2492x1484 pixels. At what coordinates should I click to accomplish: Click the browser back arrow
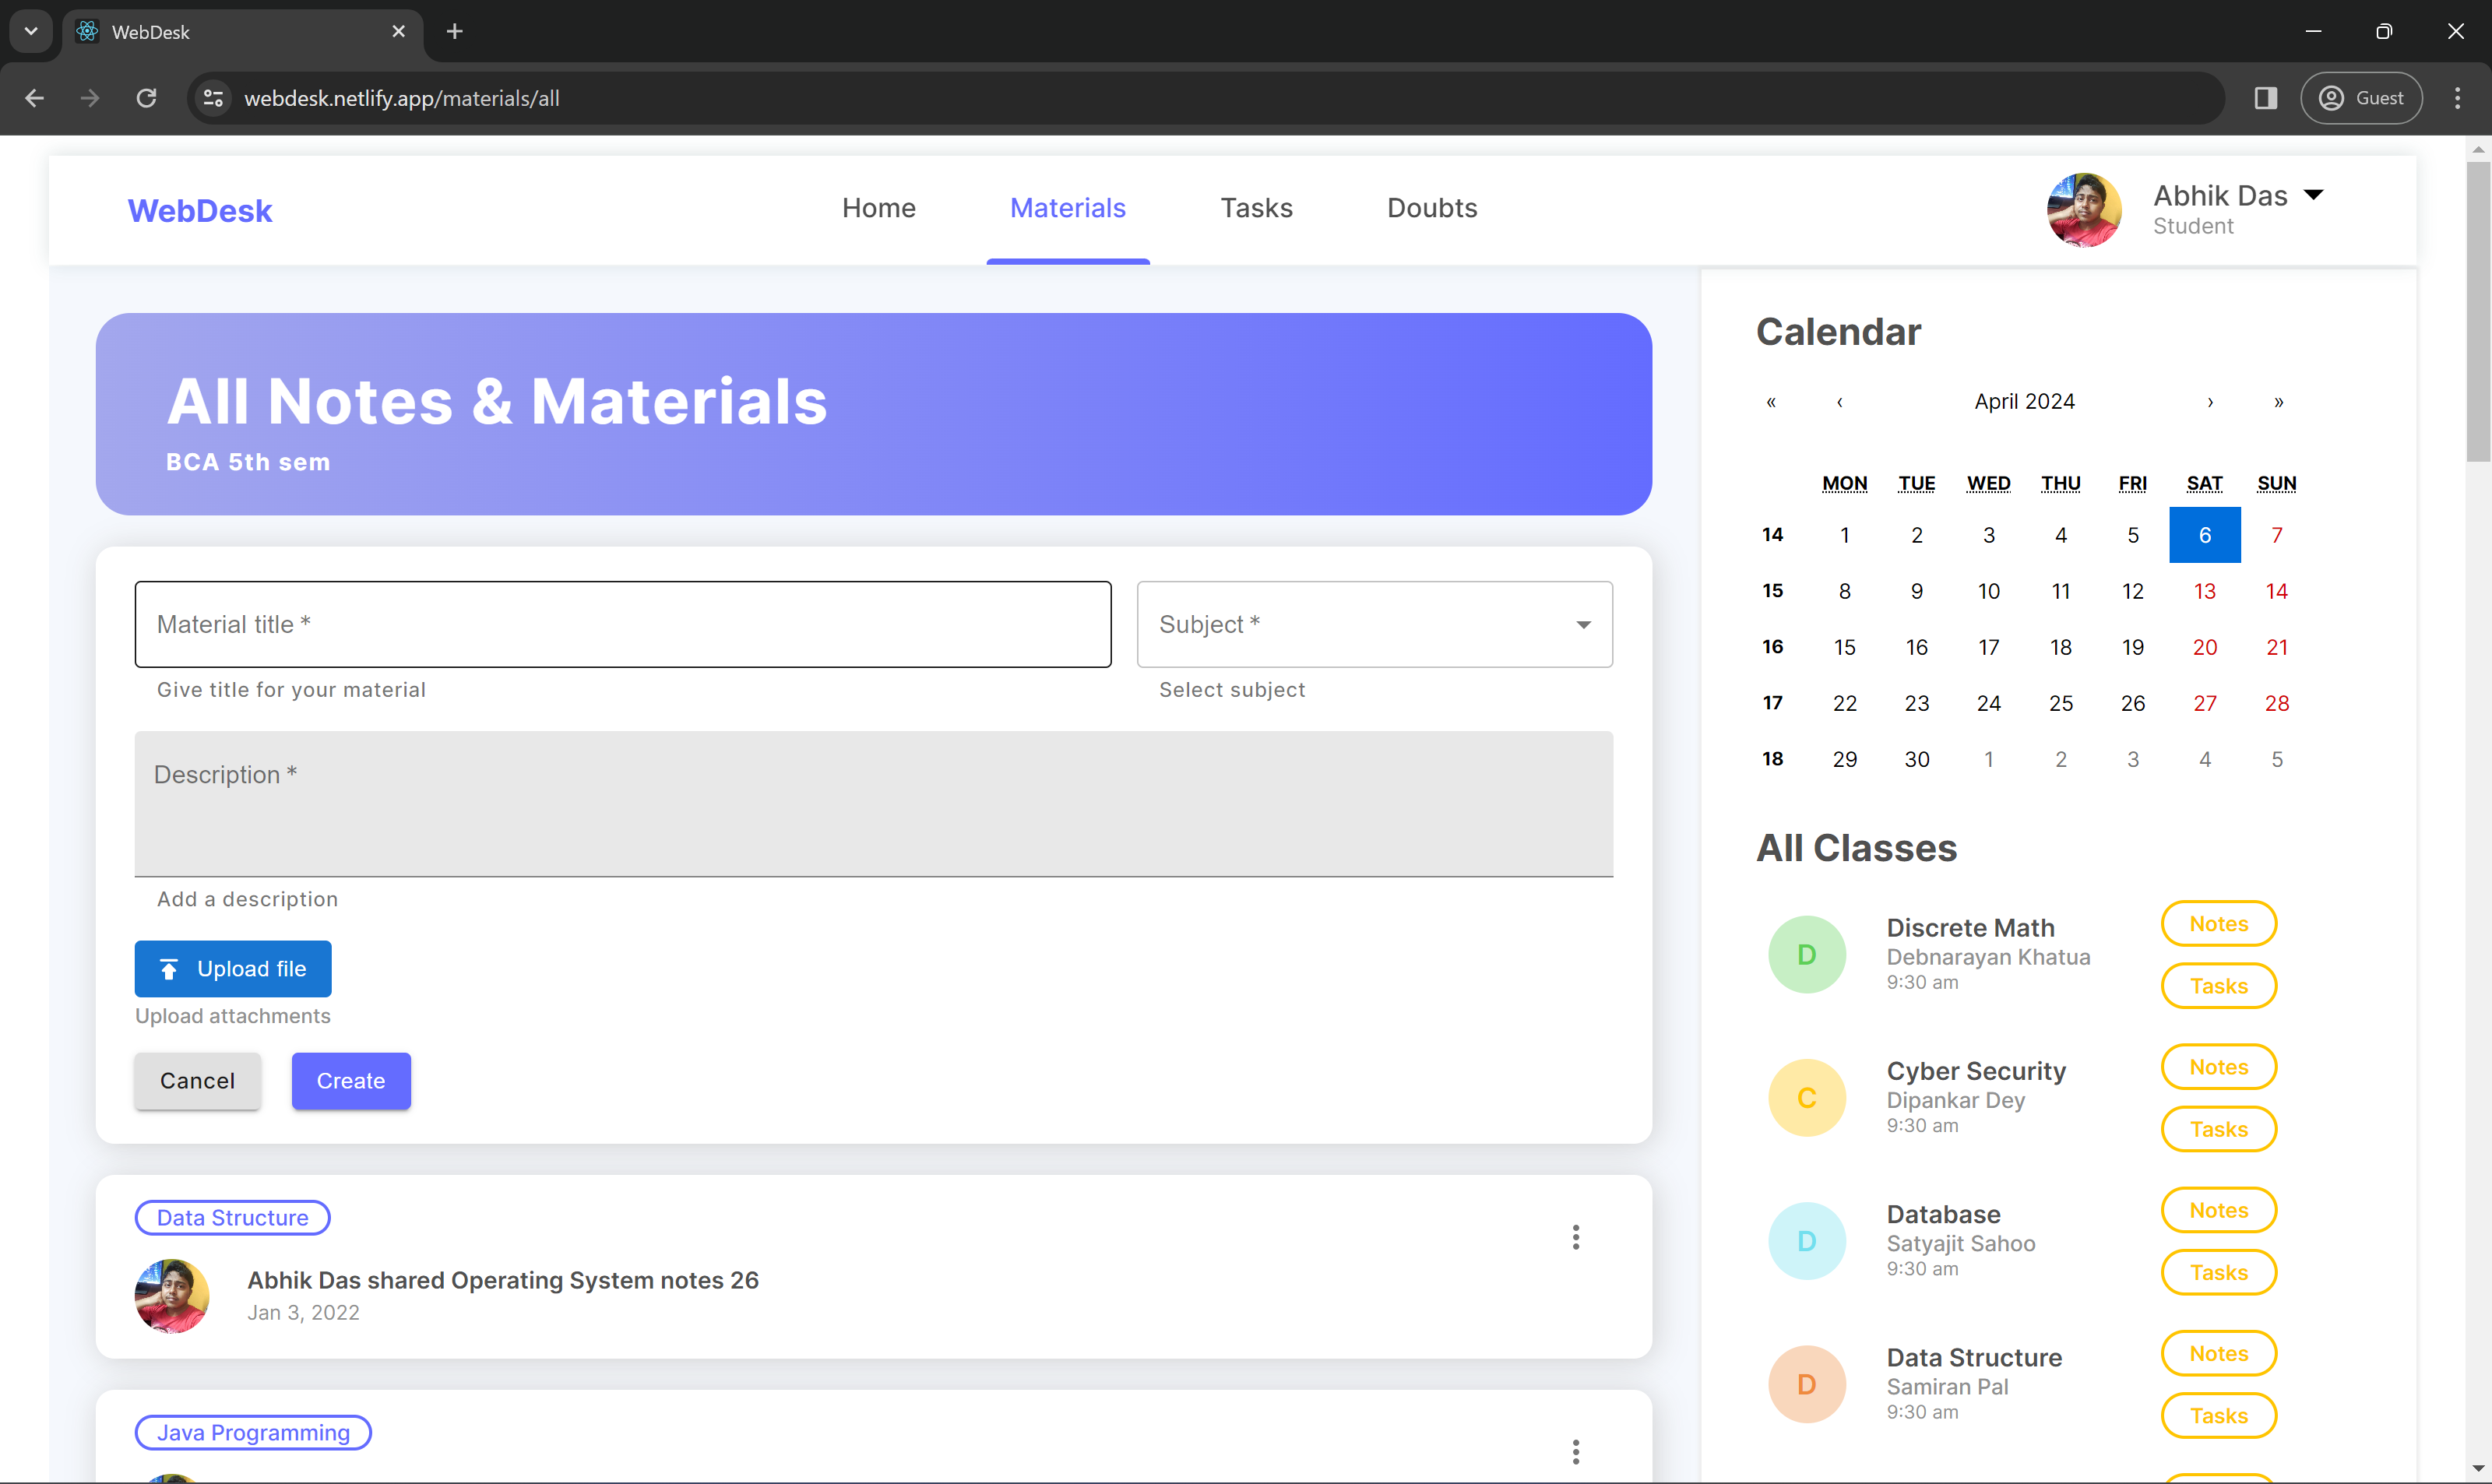[35, 98]
